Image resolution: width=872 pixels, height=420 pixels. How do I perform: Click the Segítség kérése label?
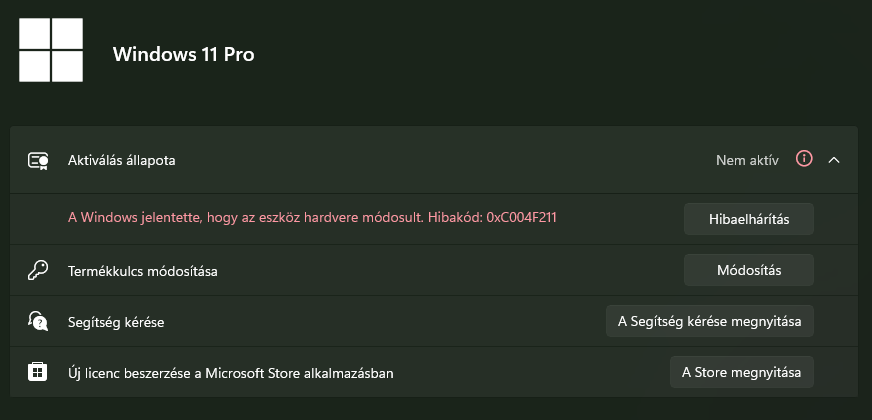click(116, 322)
